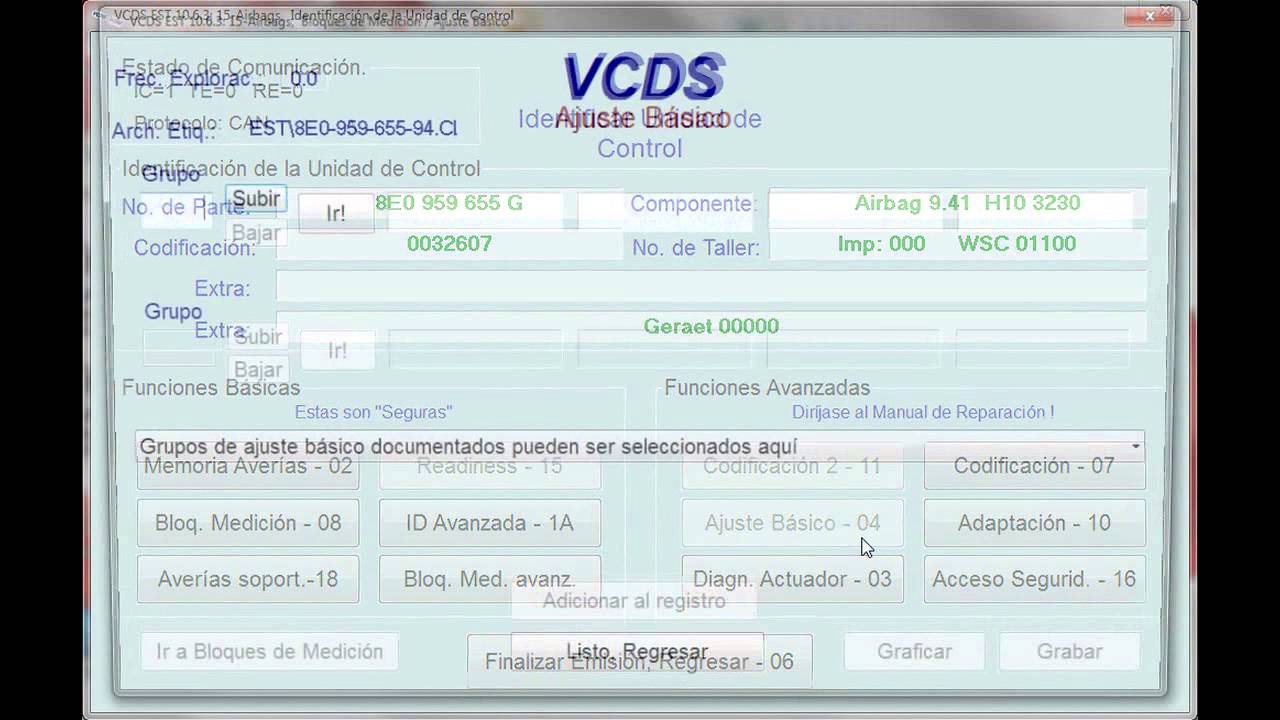Click Ir! in the upper Grupo row
This screenshot has width=1280, height=720.
tap(336, 214)
